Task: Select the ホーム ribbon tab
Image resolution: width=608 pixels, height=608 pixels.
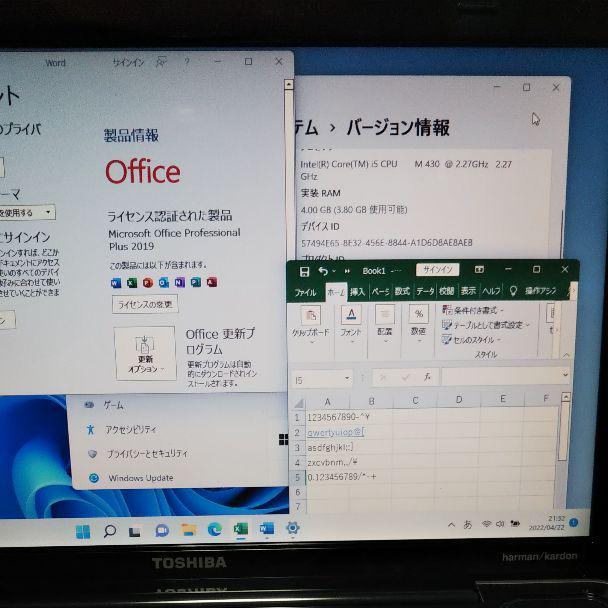Action: pos(336,292)
